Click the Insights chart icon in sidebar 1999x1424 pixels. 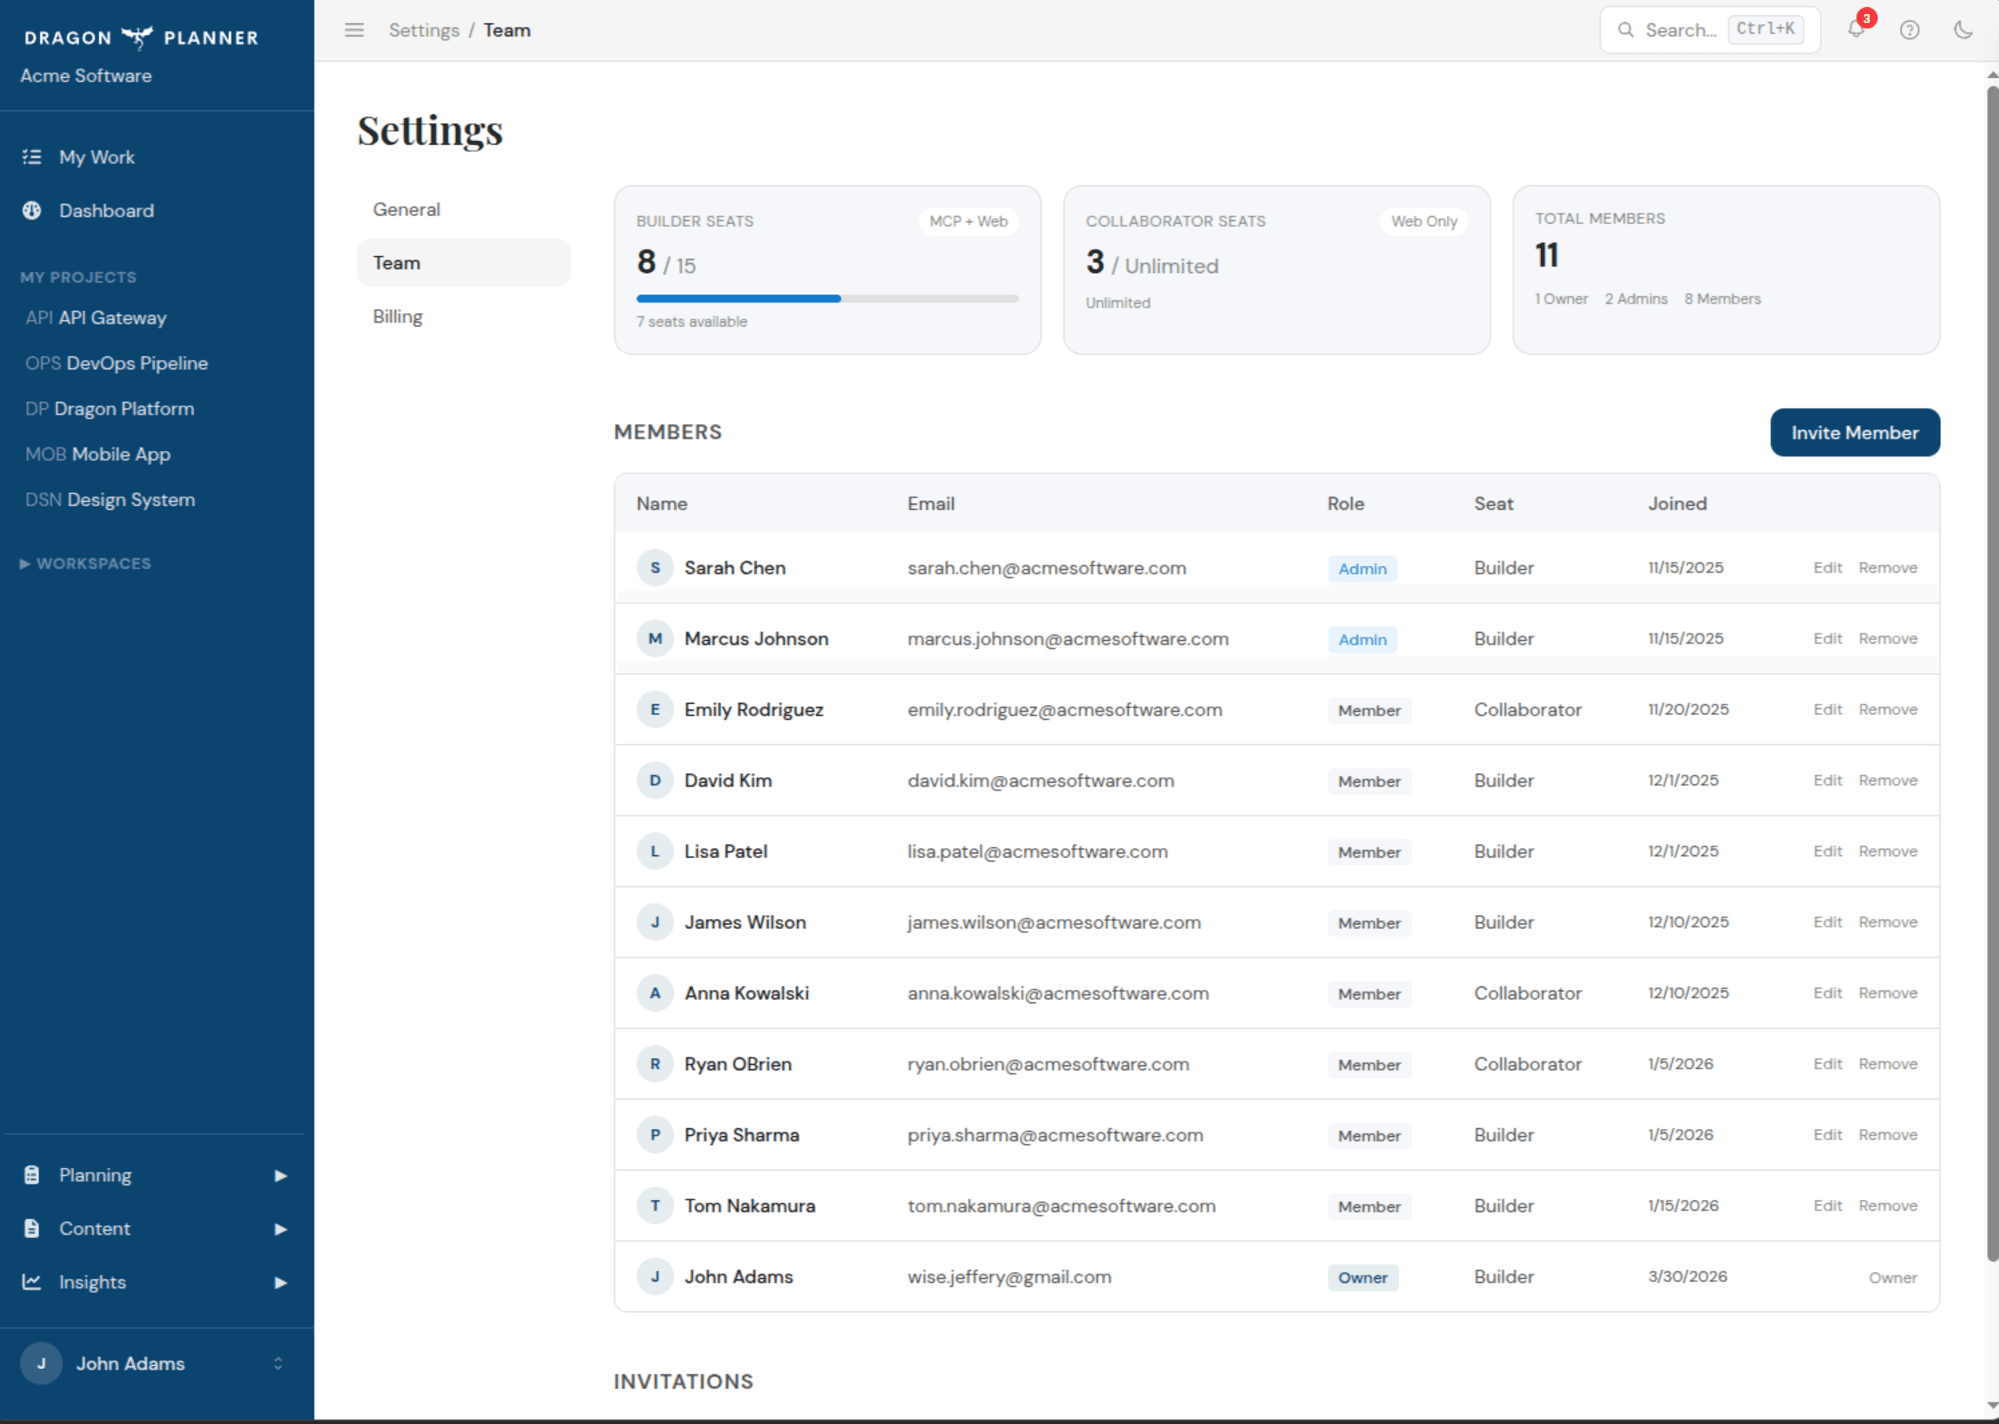point(32,1282)
